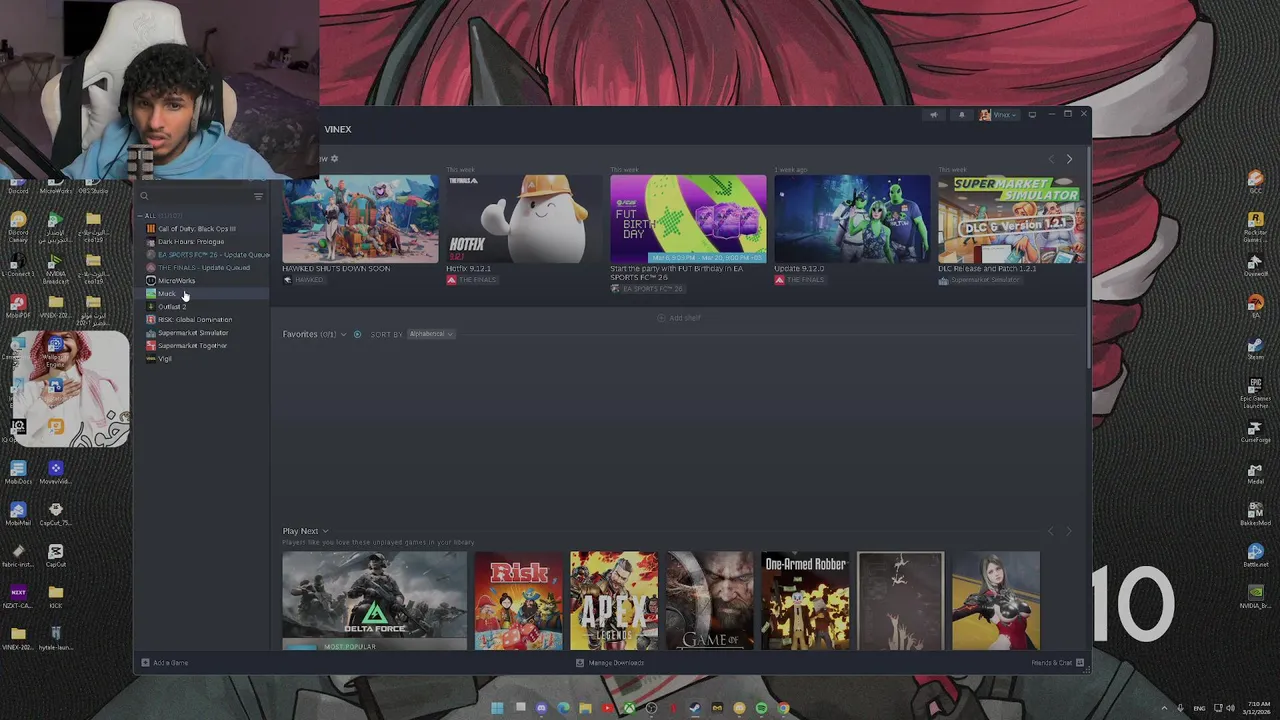Open KICK folder on desktop
The image size is (1280, 720).
pos(55,597)
